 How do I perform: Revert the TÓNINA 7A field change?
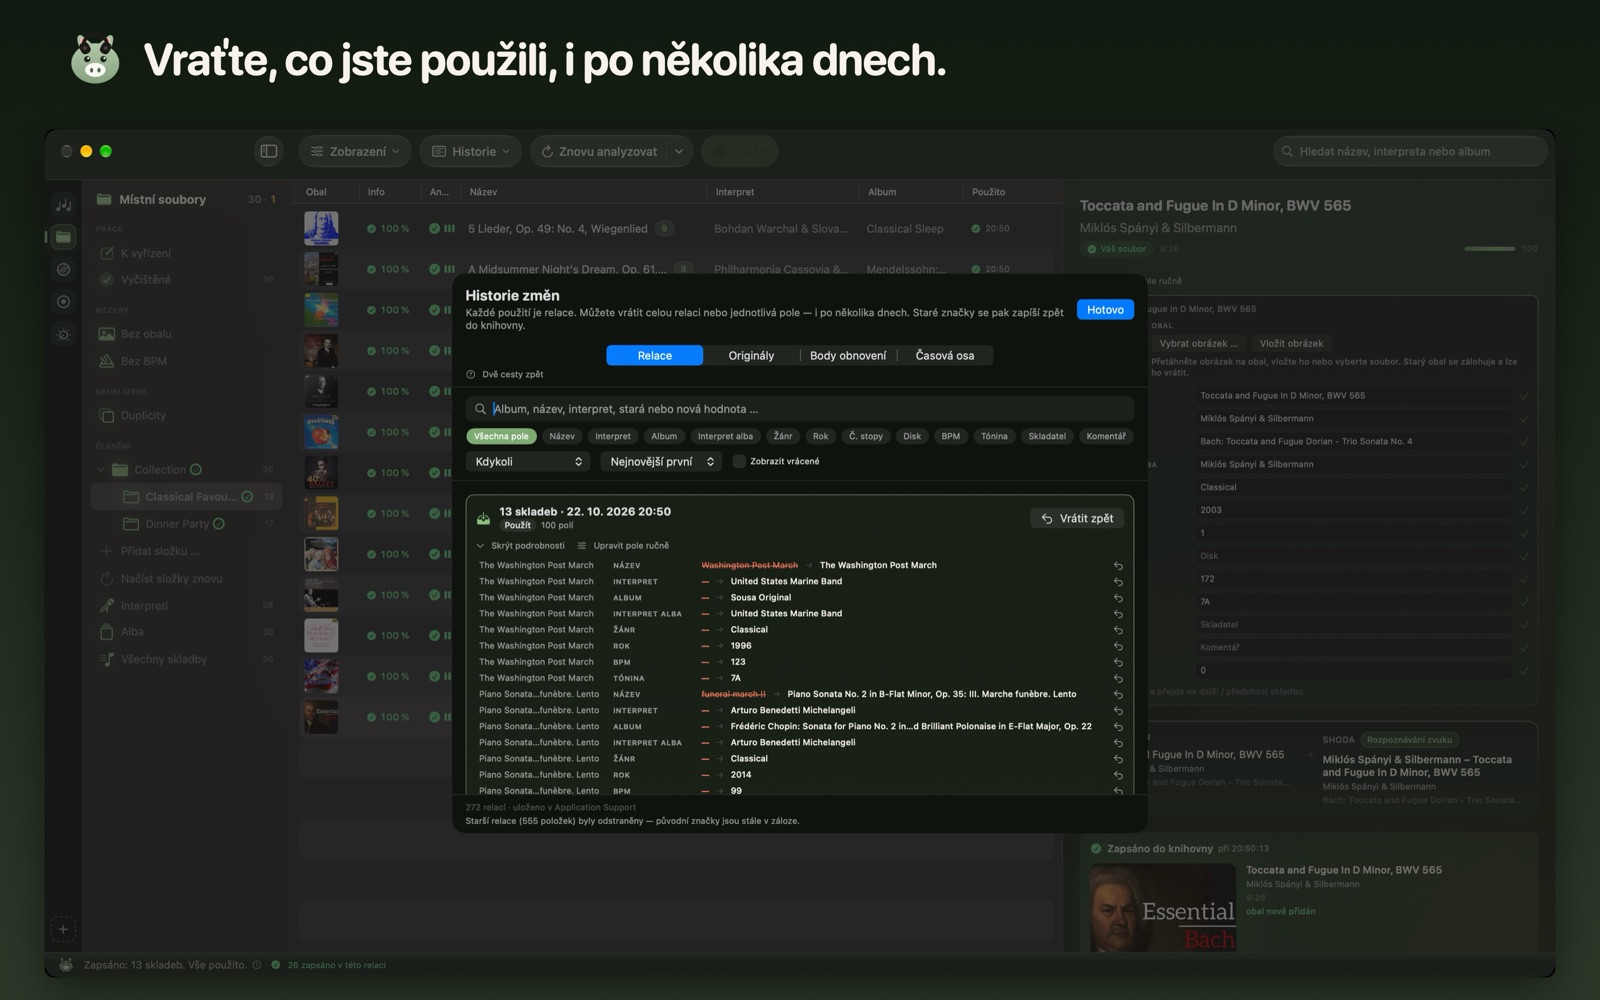coord(1118,678)
